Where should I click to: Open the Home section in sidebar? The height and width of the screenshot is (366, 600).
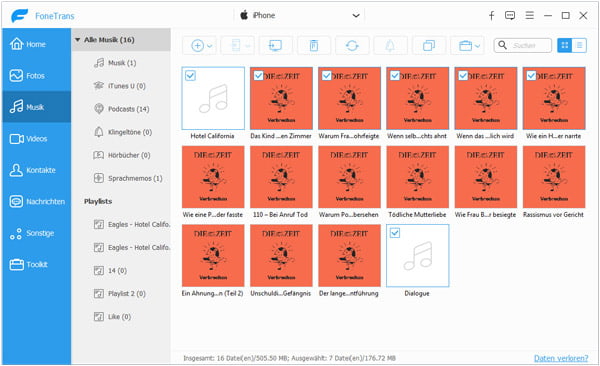(x=36, y=44)
